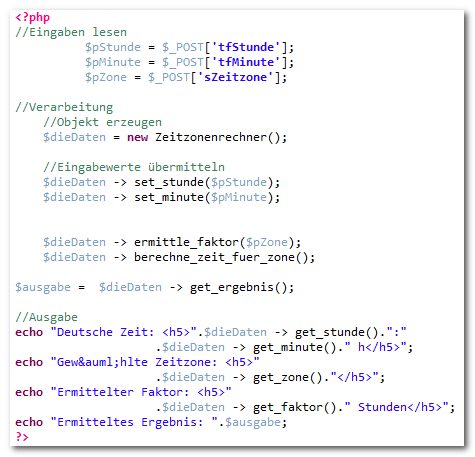Click the 'tfStunde' string literal
Image resolution: width=475 pixels, height=457 pixels.
point(246,47)
